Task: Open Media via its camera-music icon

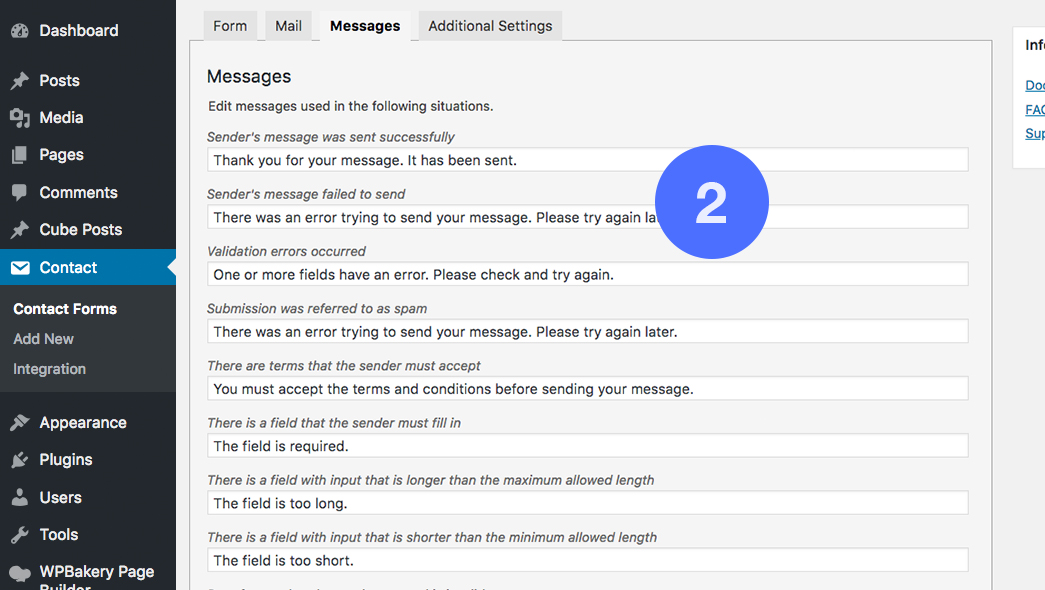Action: point(19,118)
